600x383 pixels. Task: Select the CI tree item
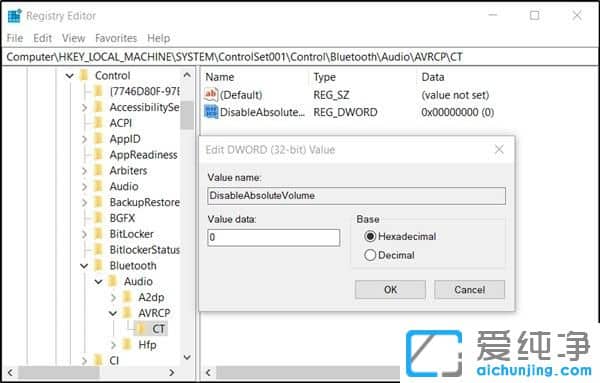[114, 360]
